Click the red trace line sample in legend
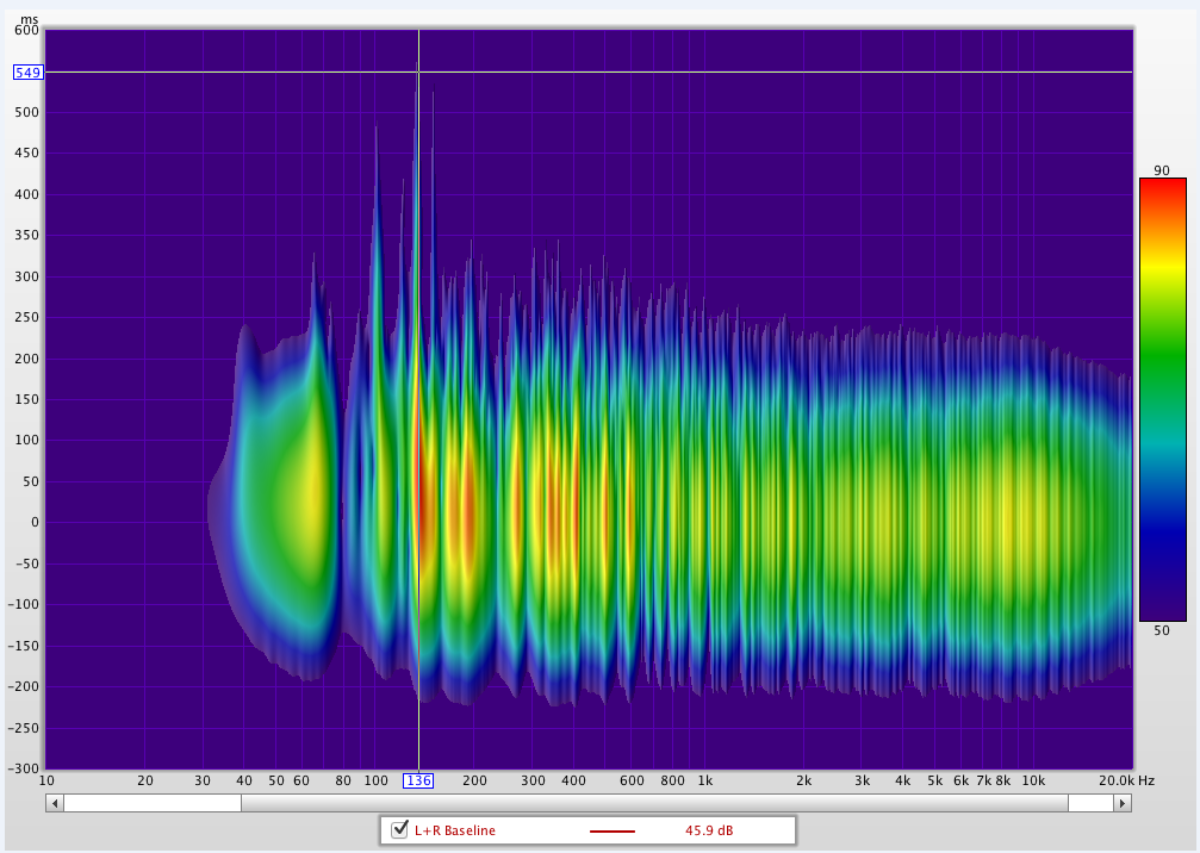Viewport: 1200px width, 853px height. [x=612, y=830]
